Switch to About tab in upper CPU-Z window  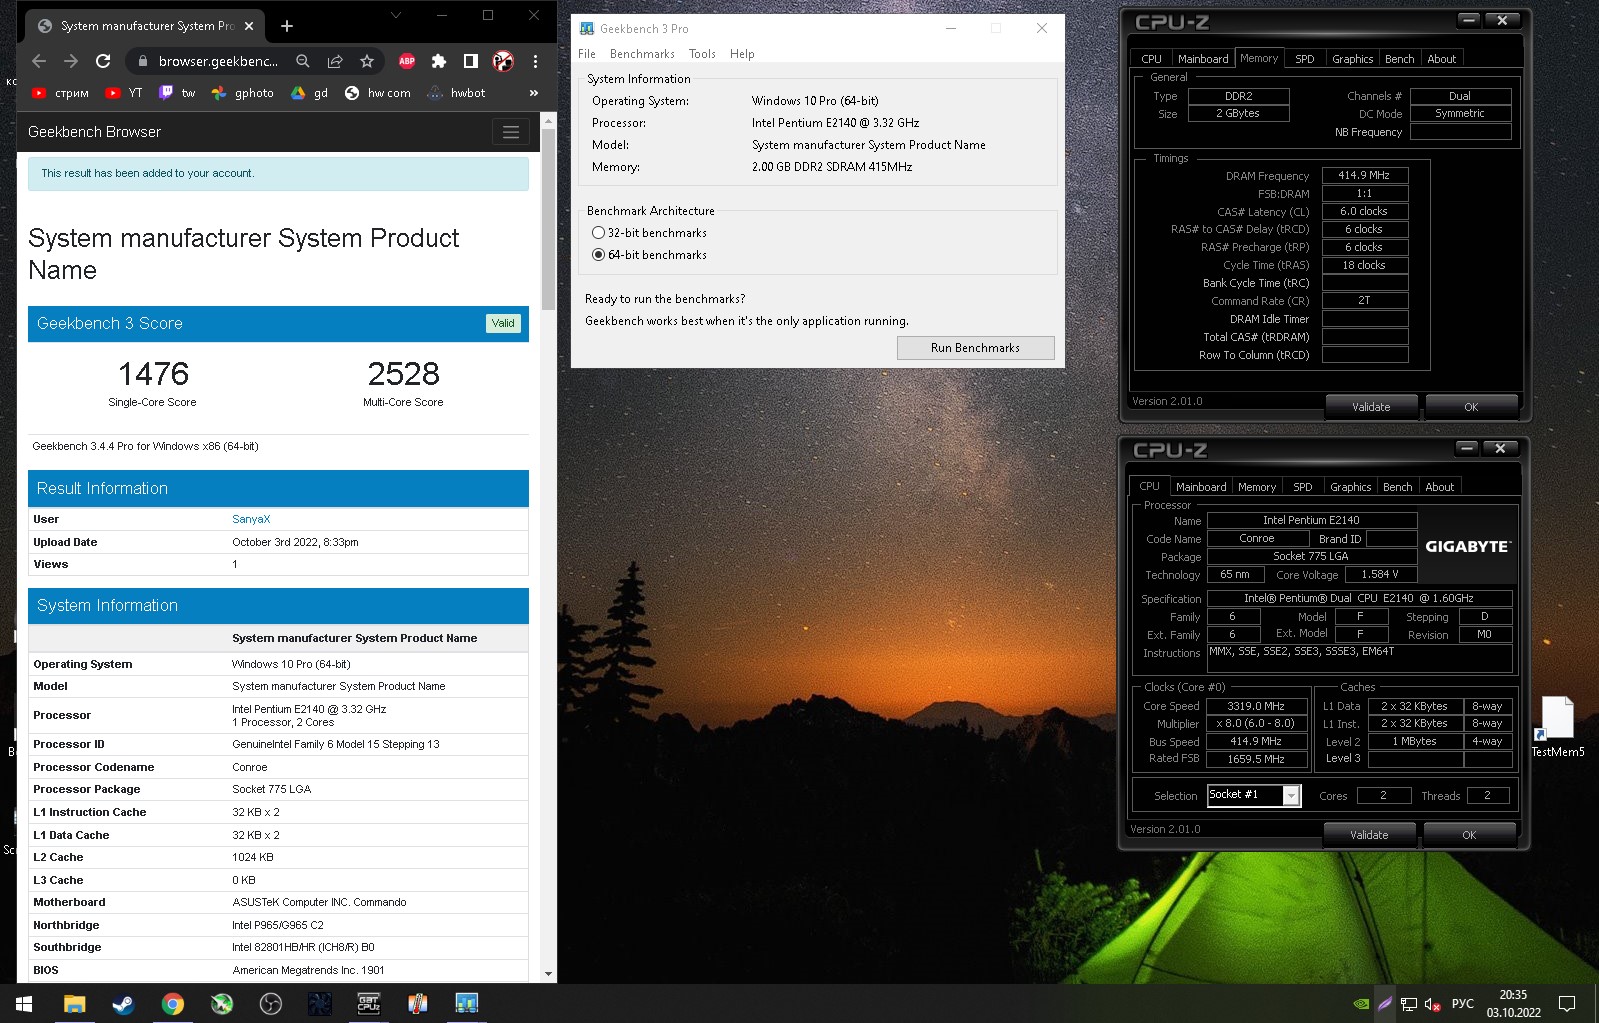1441,59
